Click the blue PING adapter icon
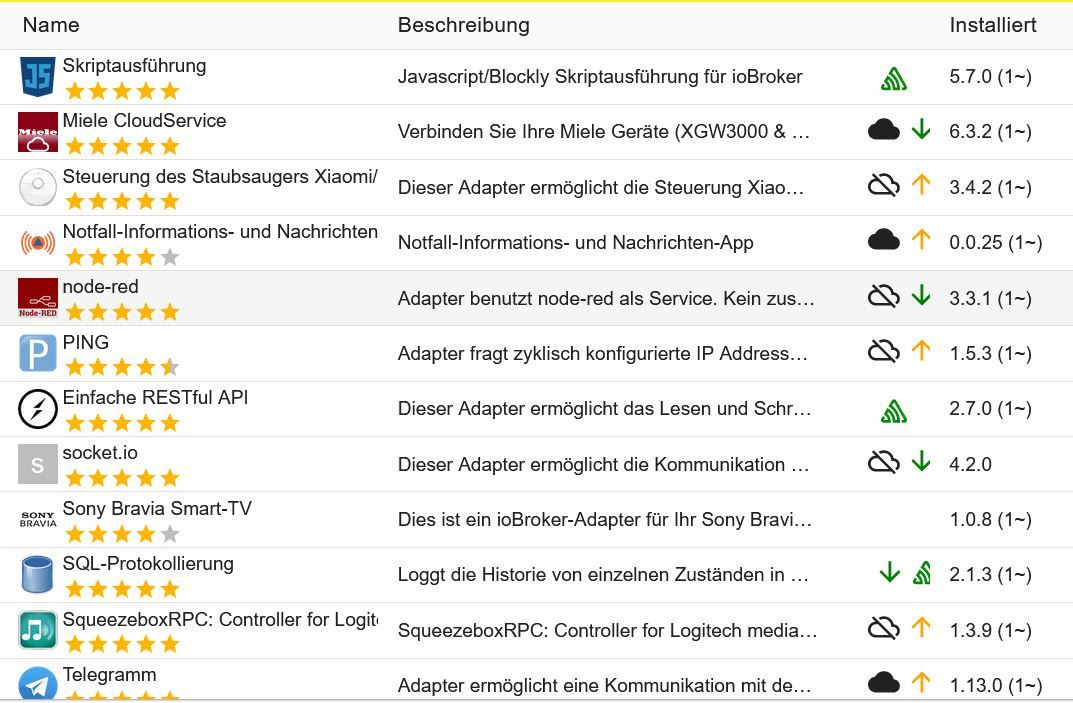Image resolution: width=1073 pixels, height=703 pixels. [38, 353]
